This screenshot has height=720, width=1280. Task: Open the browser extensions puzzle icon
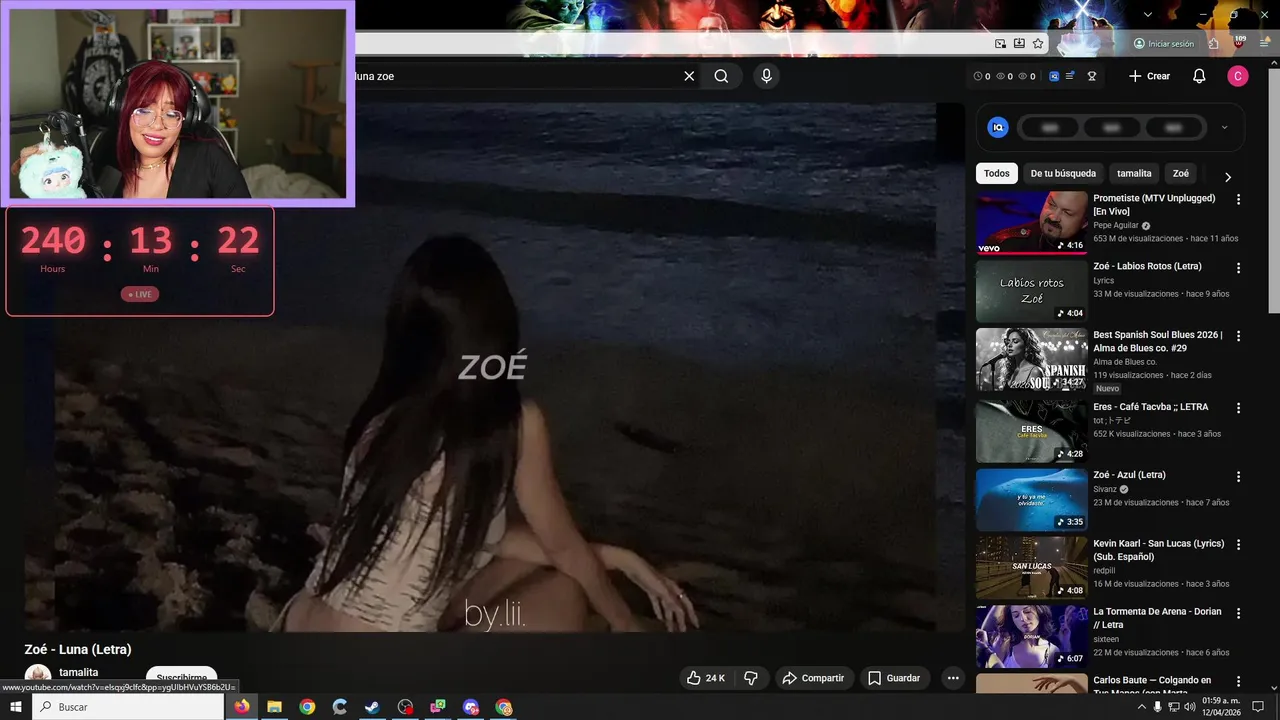1213,44
